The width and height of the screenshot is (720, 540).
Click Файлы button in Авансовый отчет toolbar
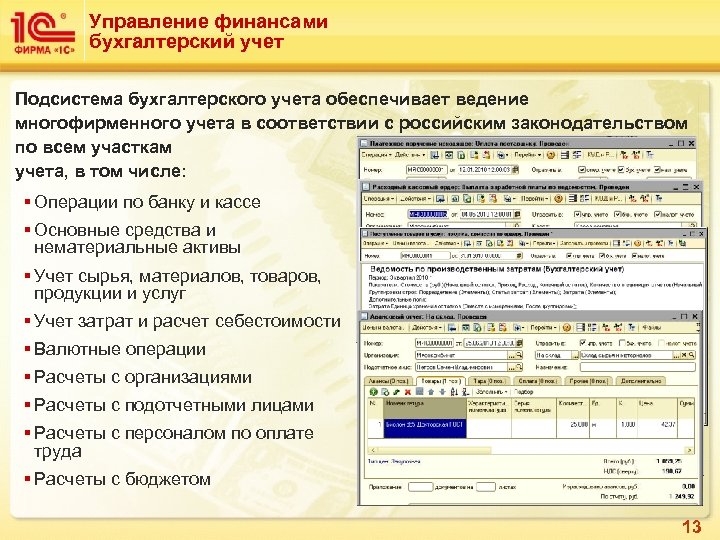tap(652, 327)
